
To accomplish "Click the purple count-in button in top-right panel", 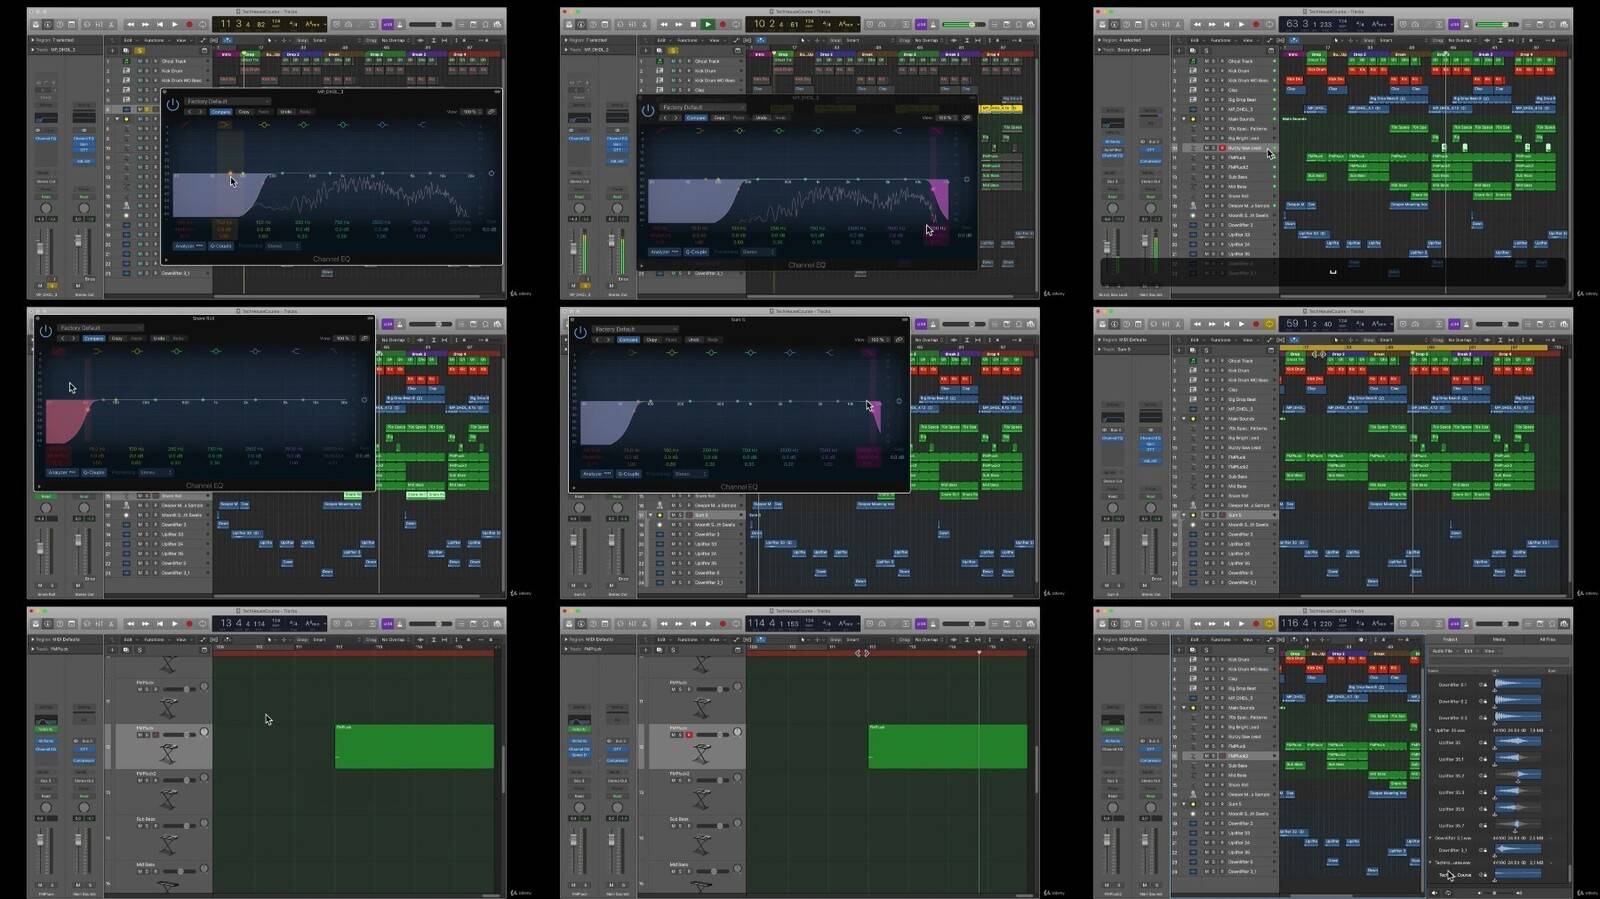I will tap(1454, 24).
